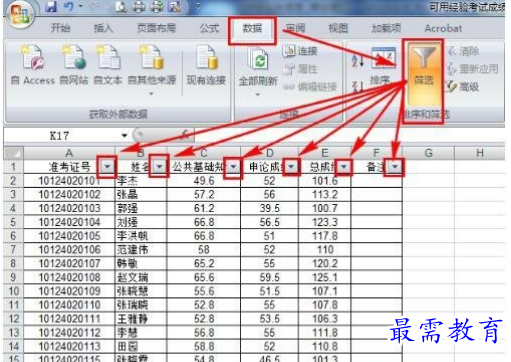511x362 pixels.
Task: Open the 准考证号 filter dropdown
Action: [107, 166]
